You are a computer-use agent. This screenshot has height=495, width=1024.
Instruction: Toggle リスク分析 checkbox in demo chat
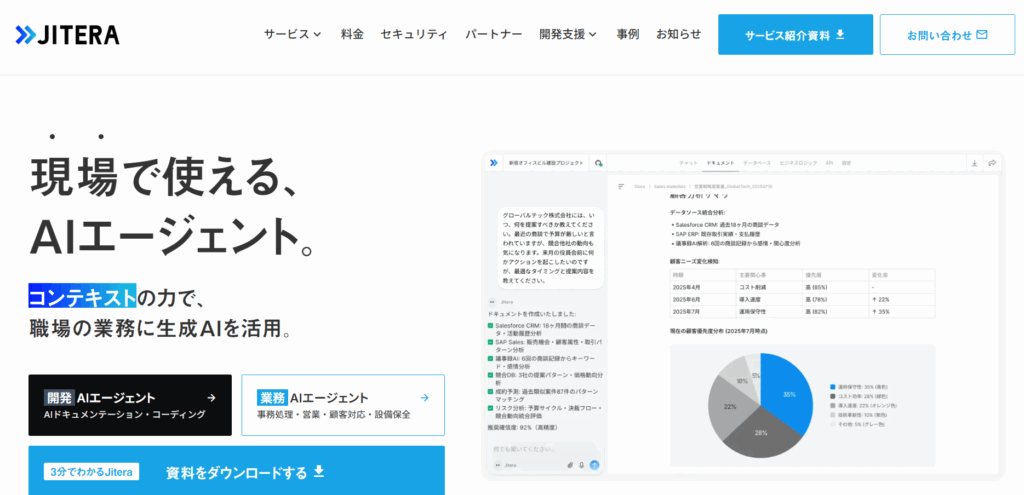click(x=490, y=408)
